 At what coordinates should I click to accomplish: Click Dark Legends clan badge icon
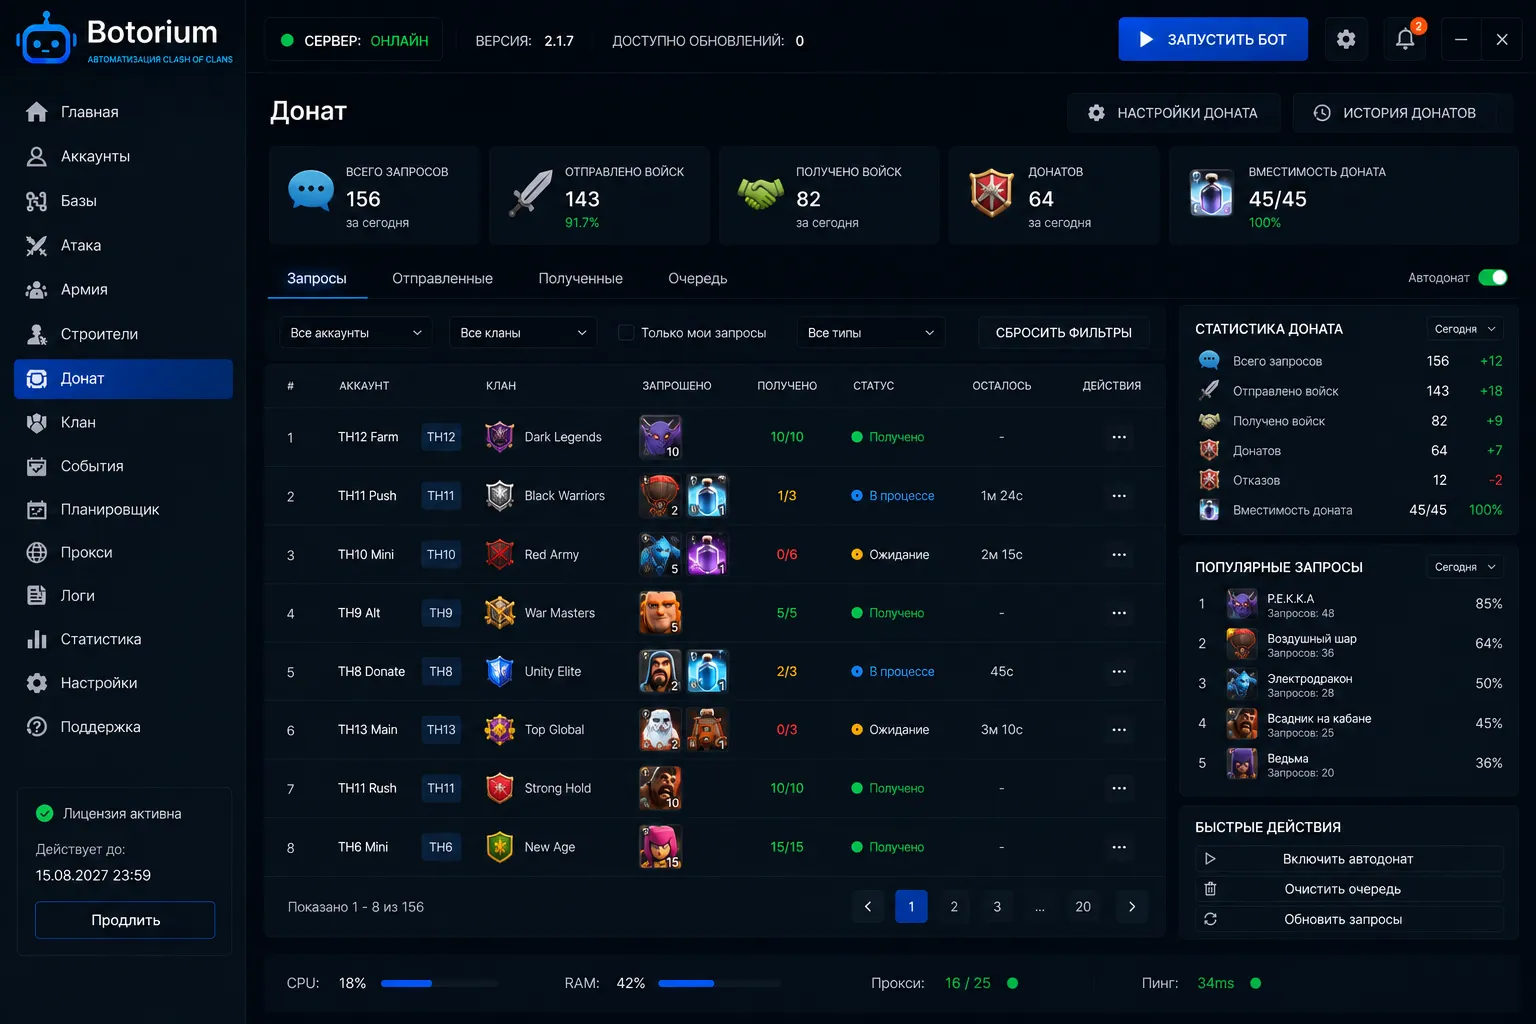point(500,437)
